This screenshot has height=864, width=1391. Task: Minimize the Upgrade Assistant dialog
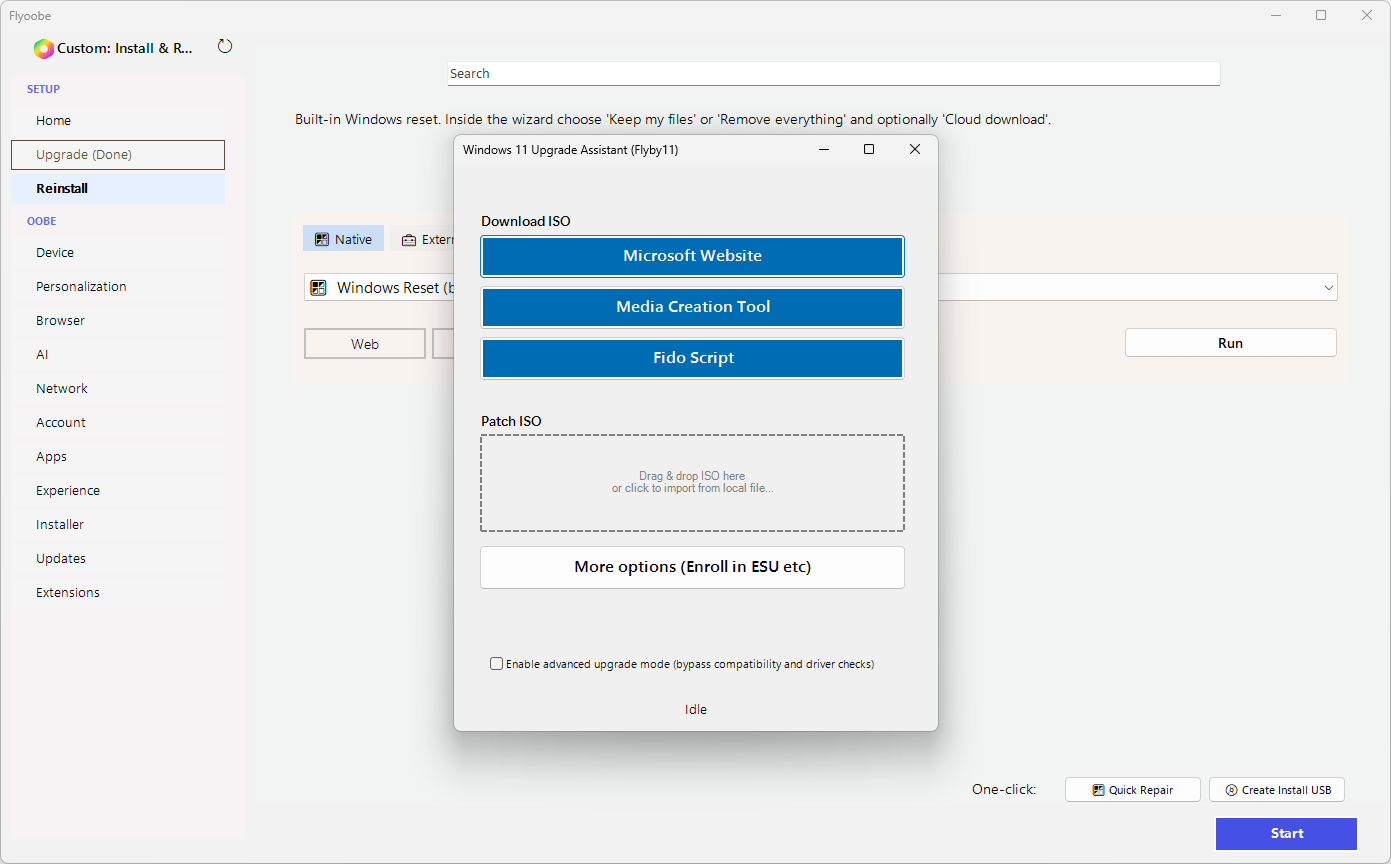(x=824, y=149)
